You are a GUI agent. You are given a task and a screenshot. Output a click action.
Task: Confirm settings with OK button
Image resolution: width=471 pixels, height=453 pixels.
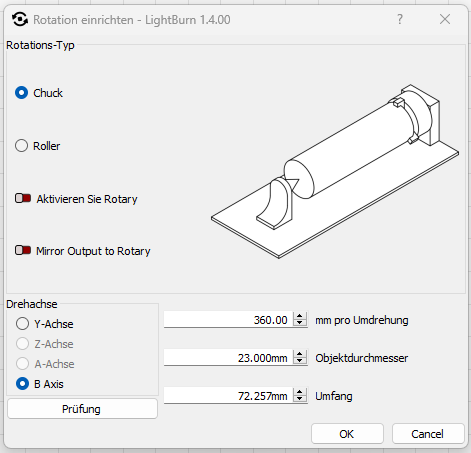(x=347, y=434)
